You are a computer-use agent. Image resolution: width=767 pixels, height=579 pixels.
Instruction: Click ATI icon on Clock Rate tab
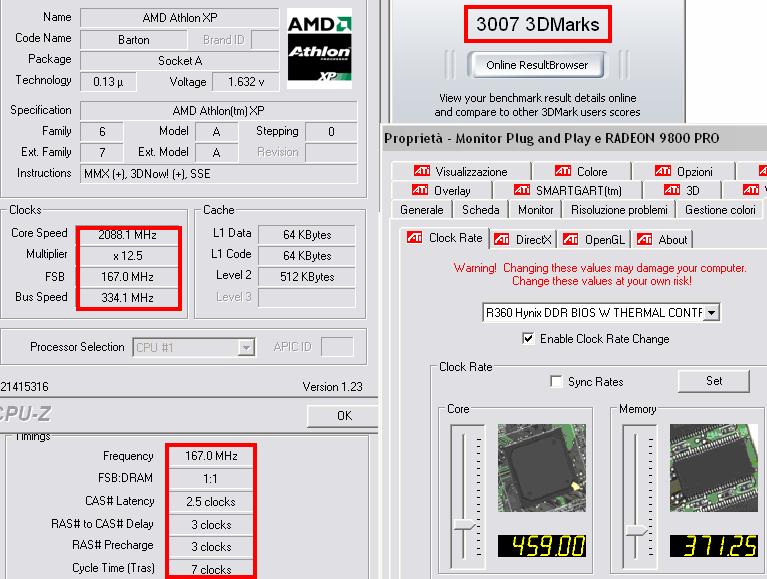pyautogui.click(x=414, y=238)
